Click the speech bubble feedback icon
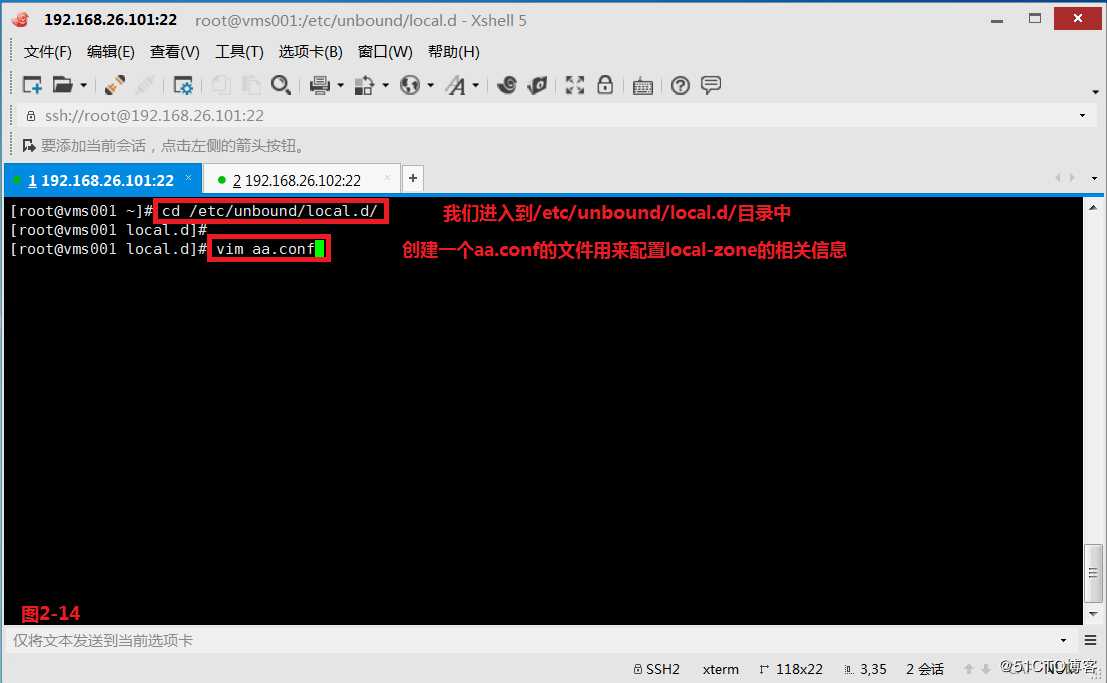1107x683 pixels. click(x=711, y=85)
